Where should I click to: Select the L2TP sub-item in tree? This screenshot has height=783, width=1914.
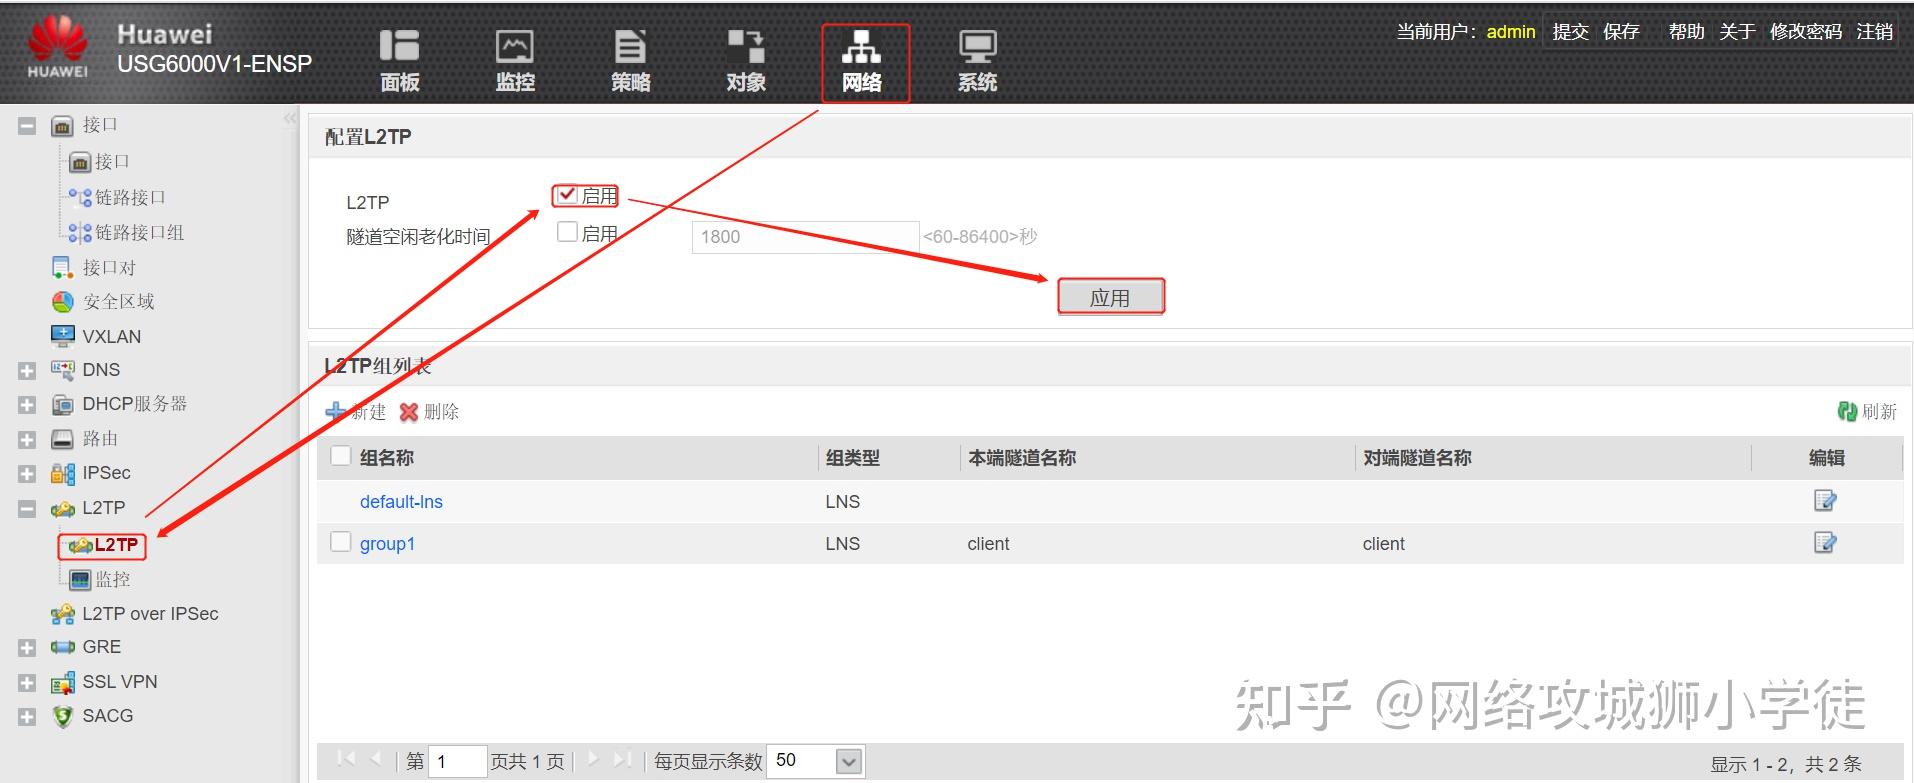pyautogui.click(x=103, y=545)
